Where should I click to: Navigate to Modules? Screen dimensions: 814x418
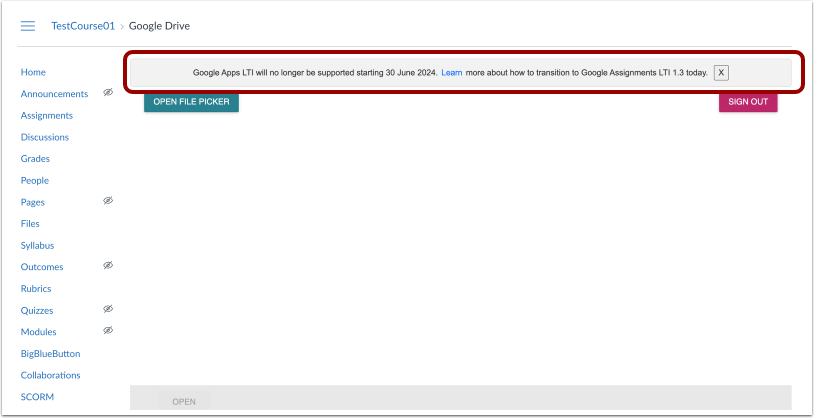[x=38, y=332]
